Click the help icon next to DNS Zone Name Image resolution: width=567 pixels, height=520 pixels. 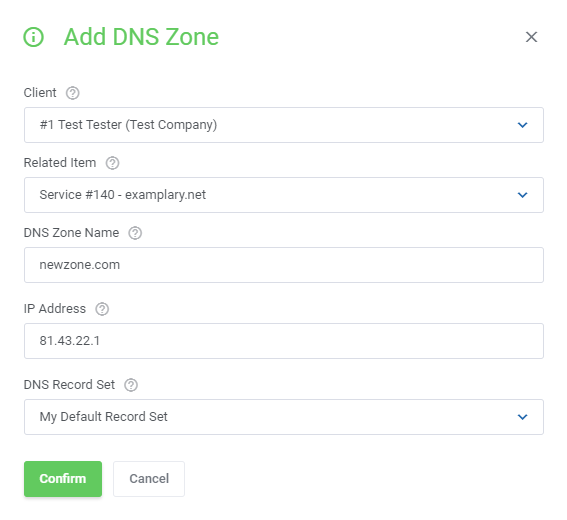(135, 233)
